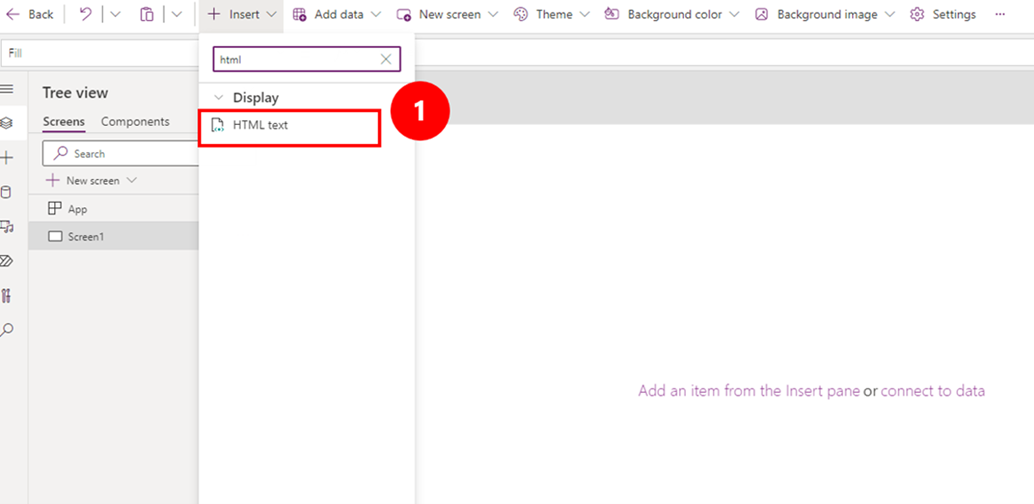Click New screen in top toolbar
Screen dimensions: 1034x504
[441, 15]
